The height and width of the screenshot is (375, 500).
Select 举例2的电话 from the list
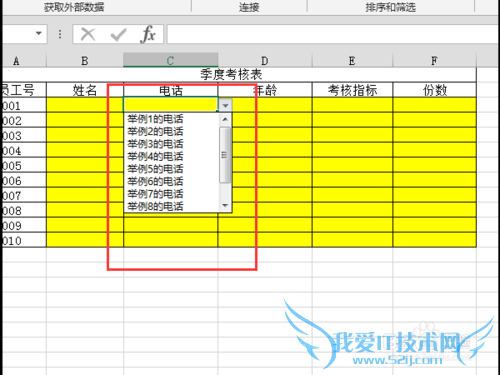tap(155, 131)
